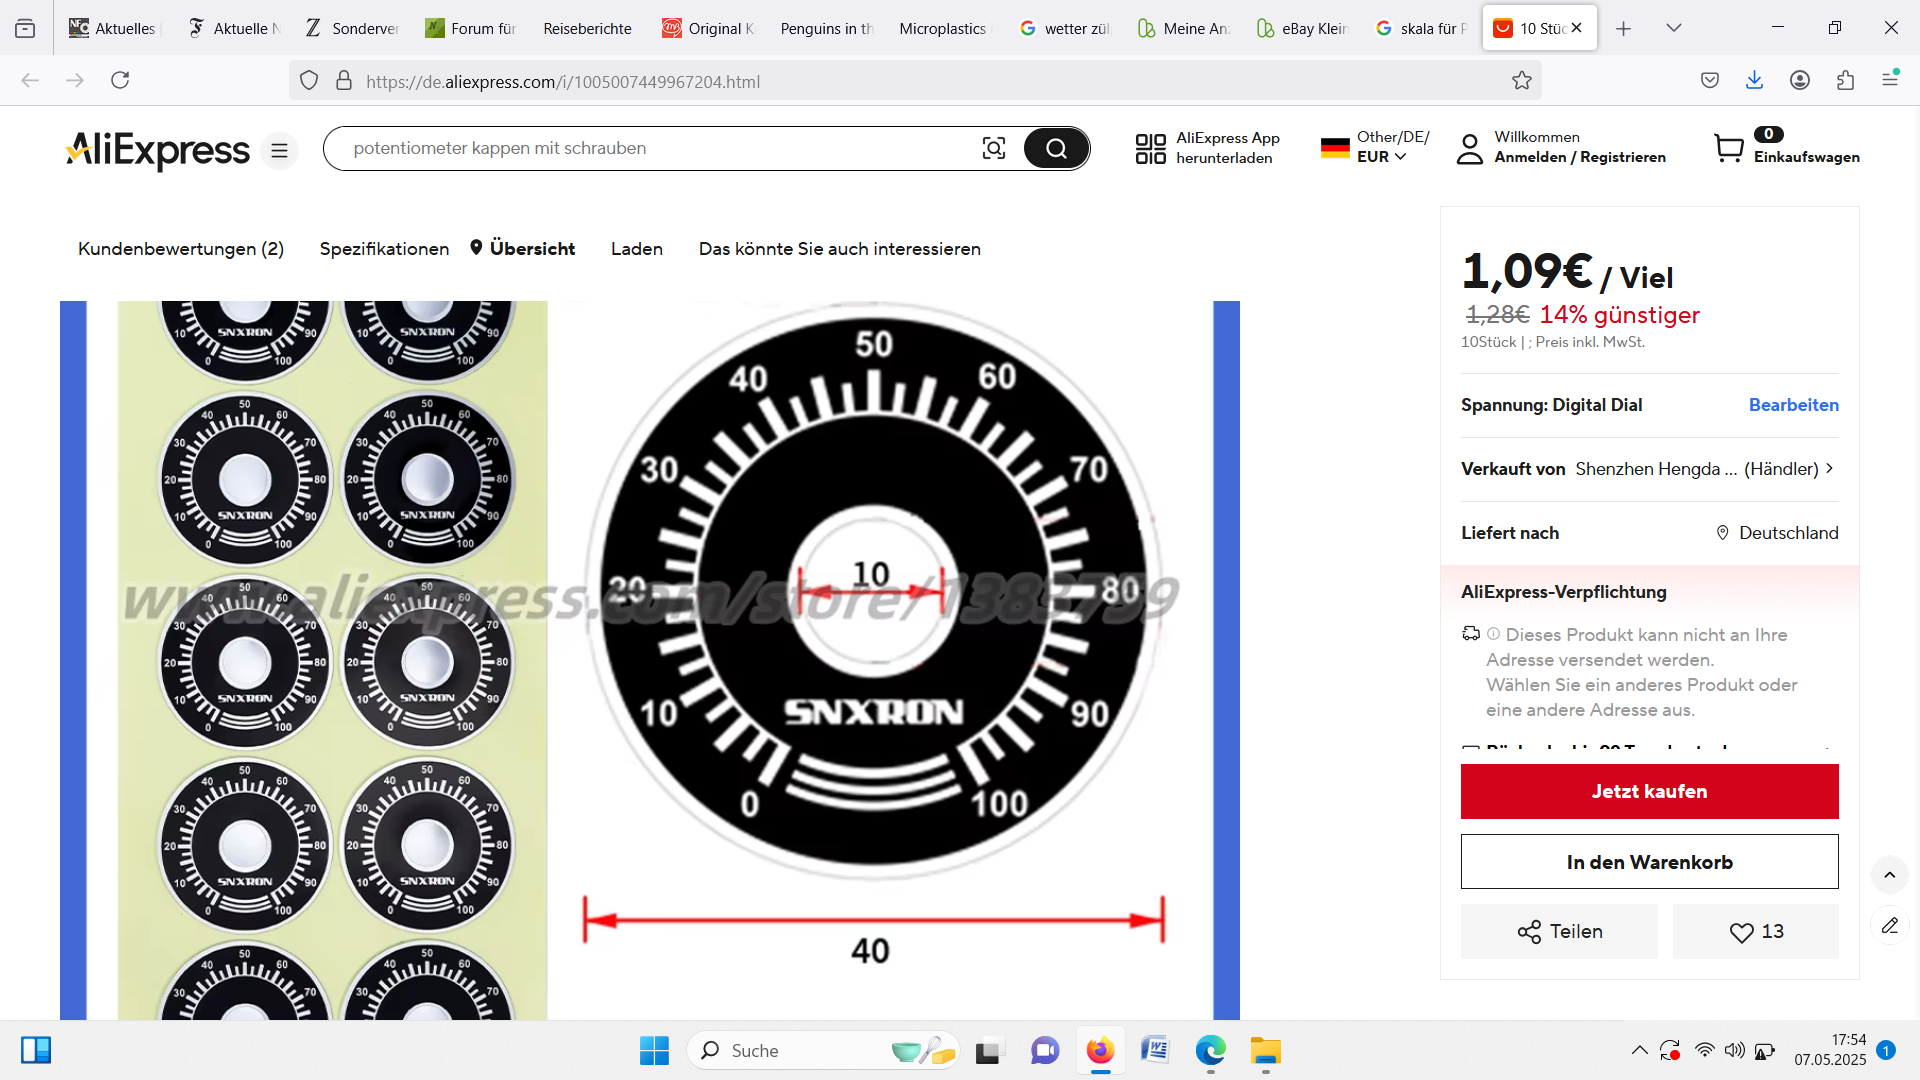Click Jetzt kaufen button
Viewport: 1920px width, 1080px height.
pyautogui.click(x=1649, y=791)
